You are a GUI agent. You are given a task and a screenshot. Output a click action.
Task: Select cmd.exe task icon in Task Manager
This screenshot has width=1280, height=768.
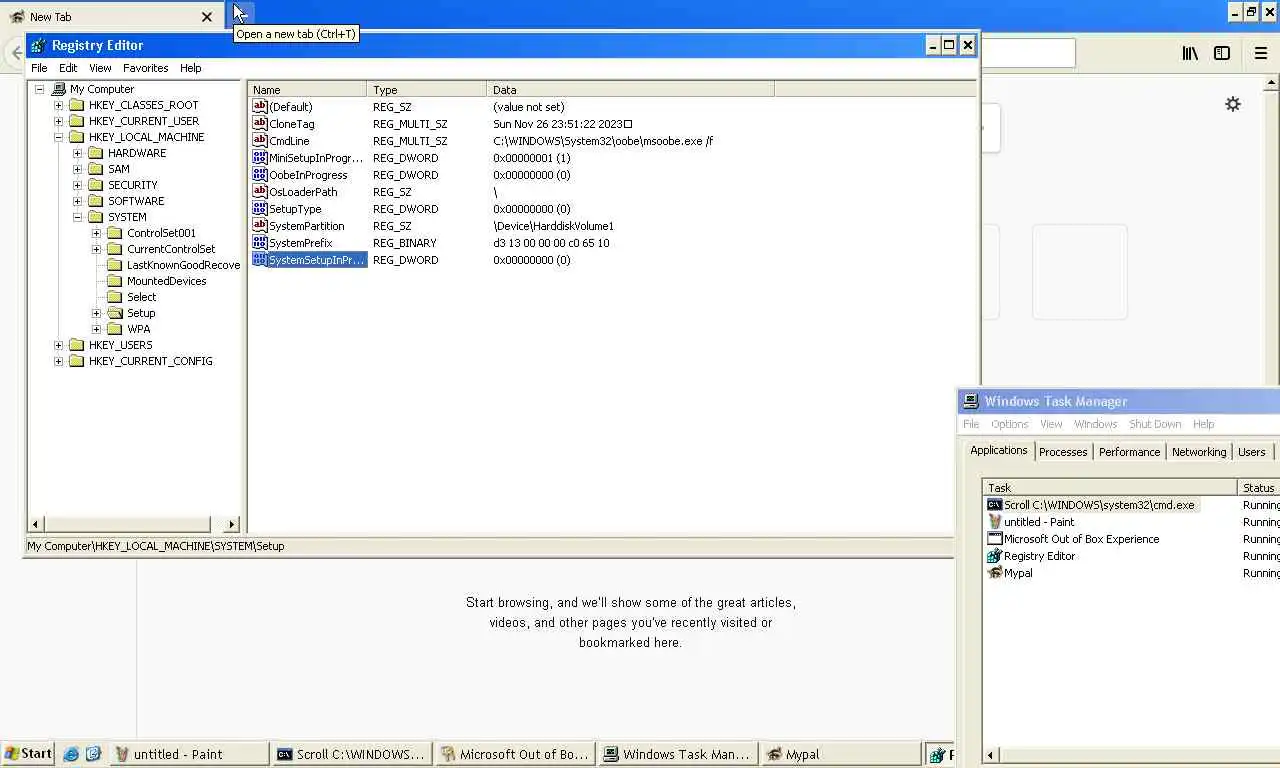coord(994,505)
